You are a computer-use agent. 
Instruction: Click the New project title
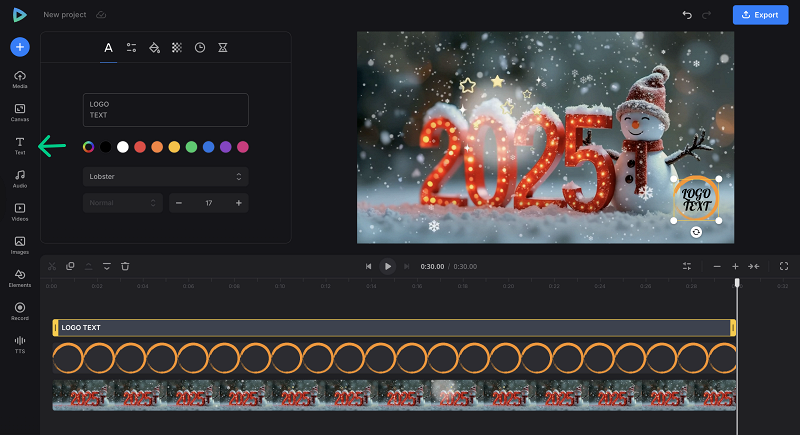point(65,15)
